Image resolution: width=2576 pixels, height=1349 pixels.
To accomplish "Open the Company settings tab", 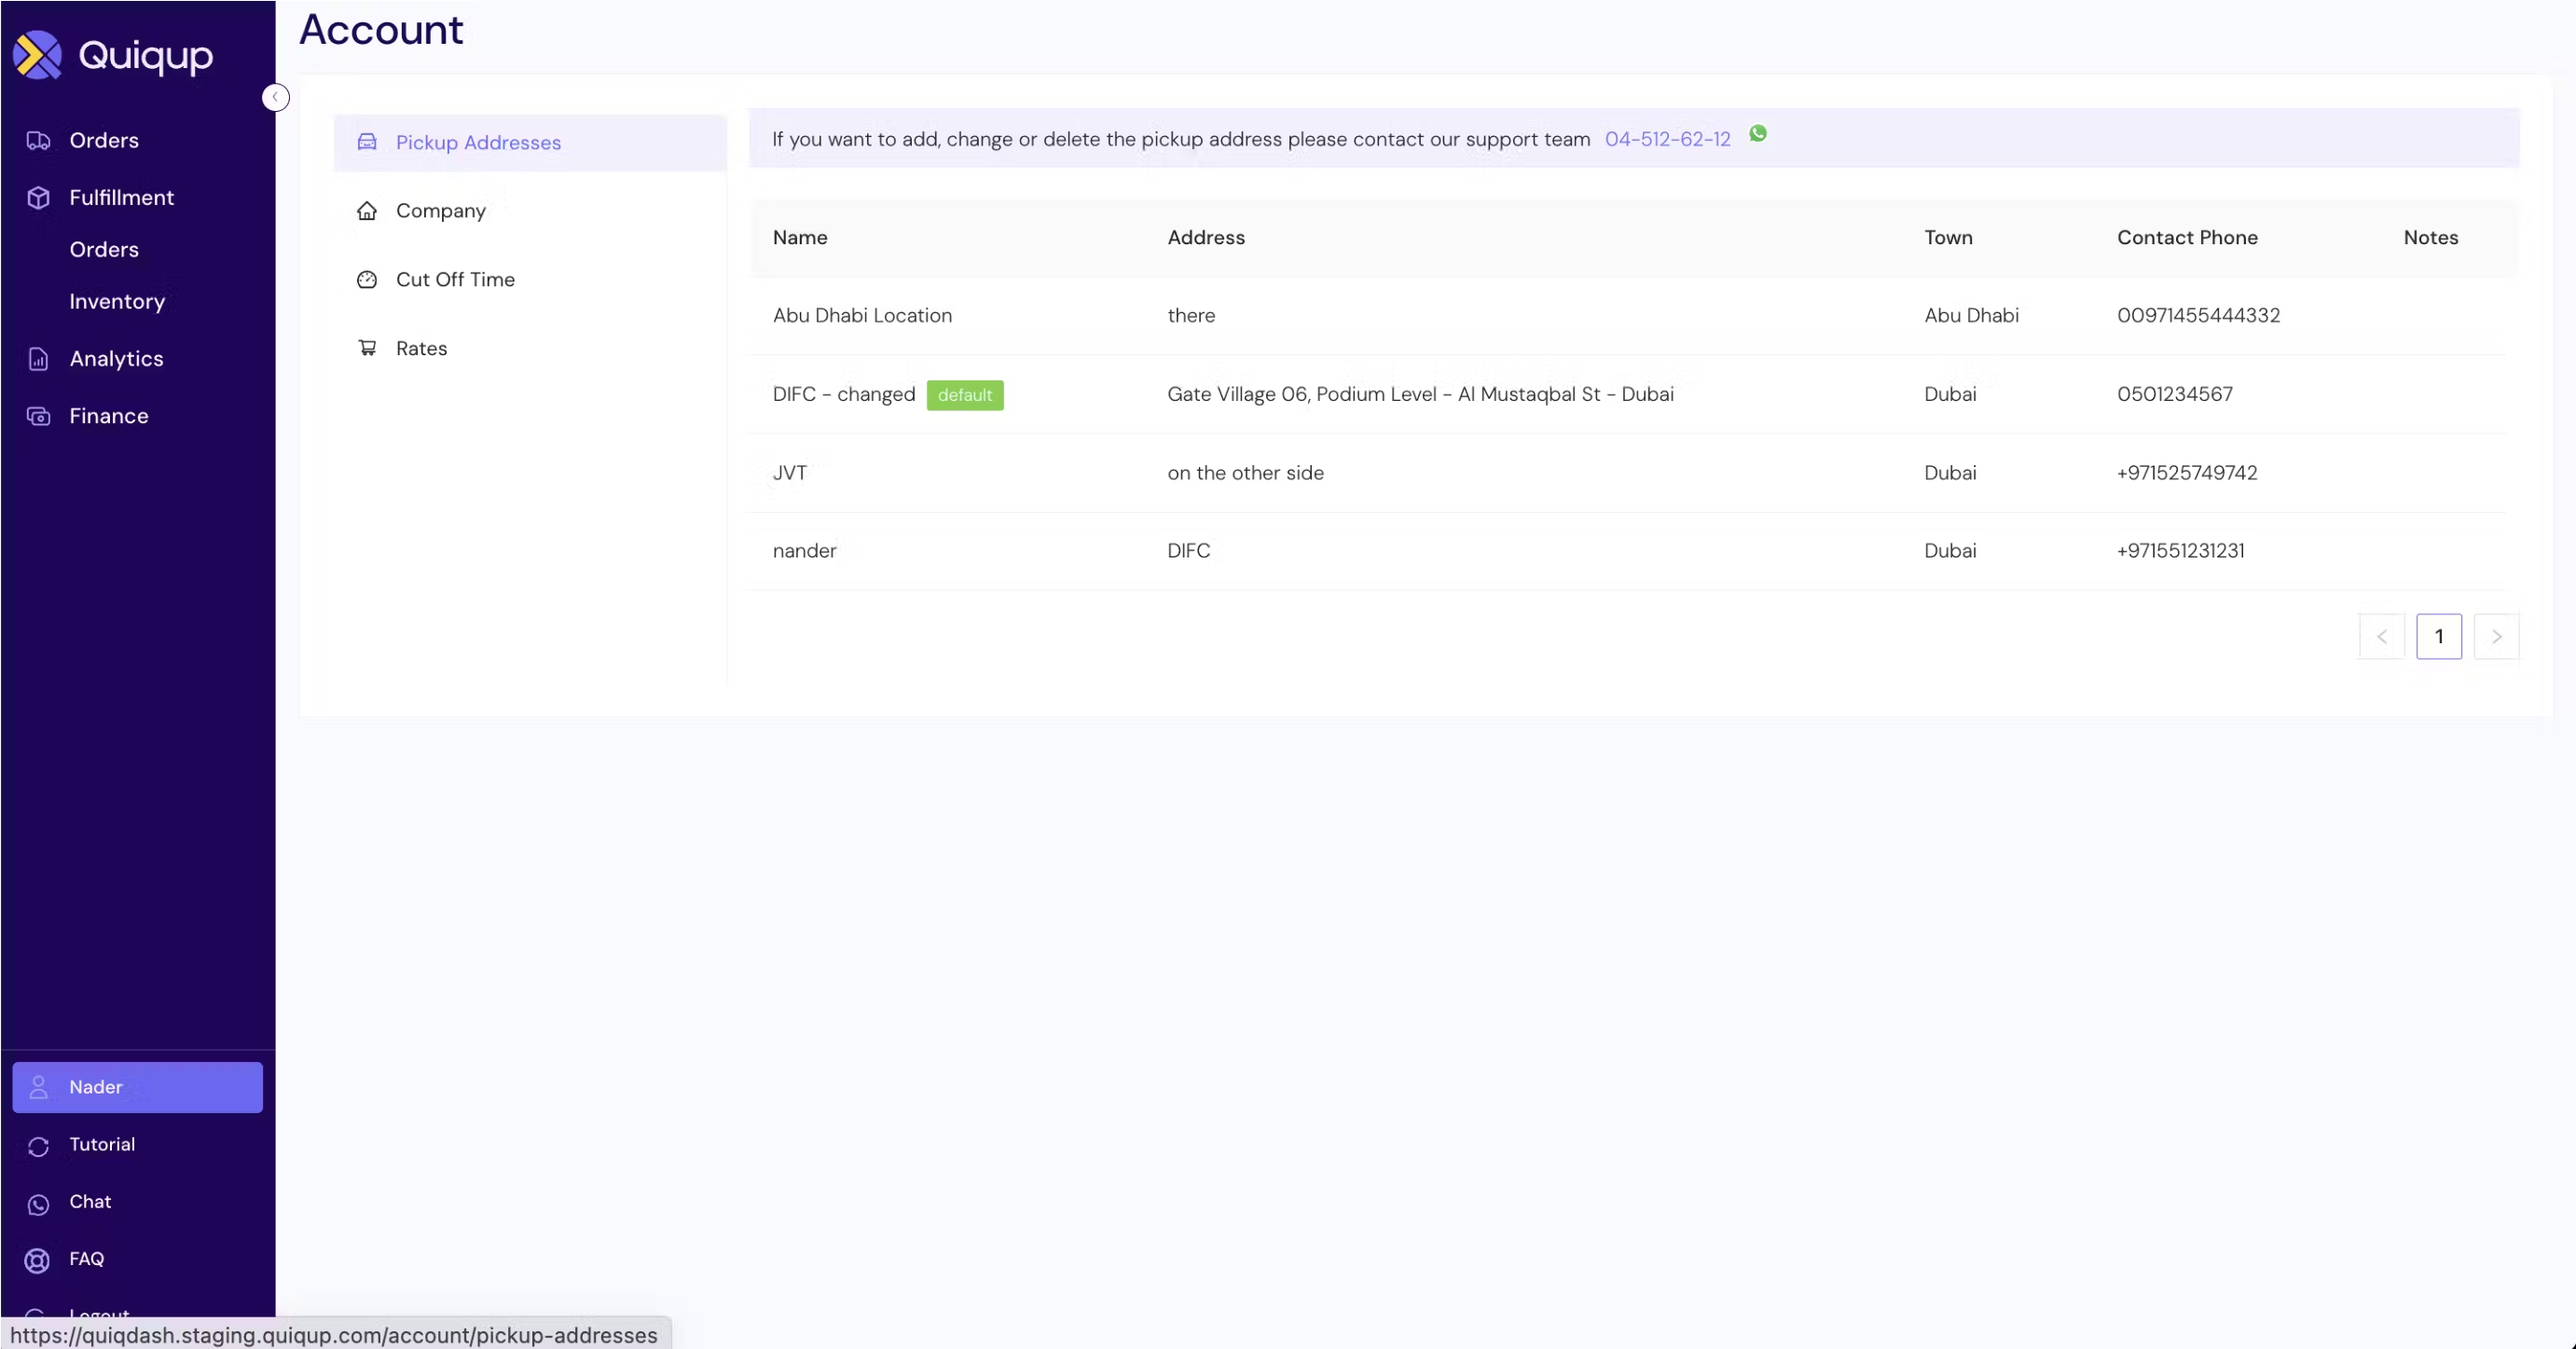I will click(440, 211).
